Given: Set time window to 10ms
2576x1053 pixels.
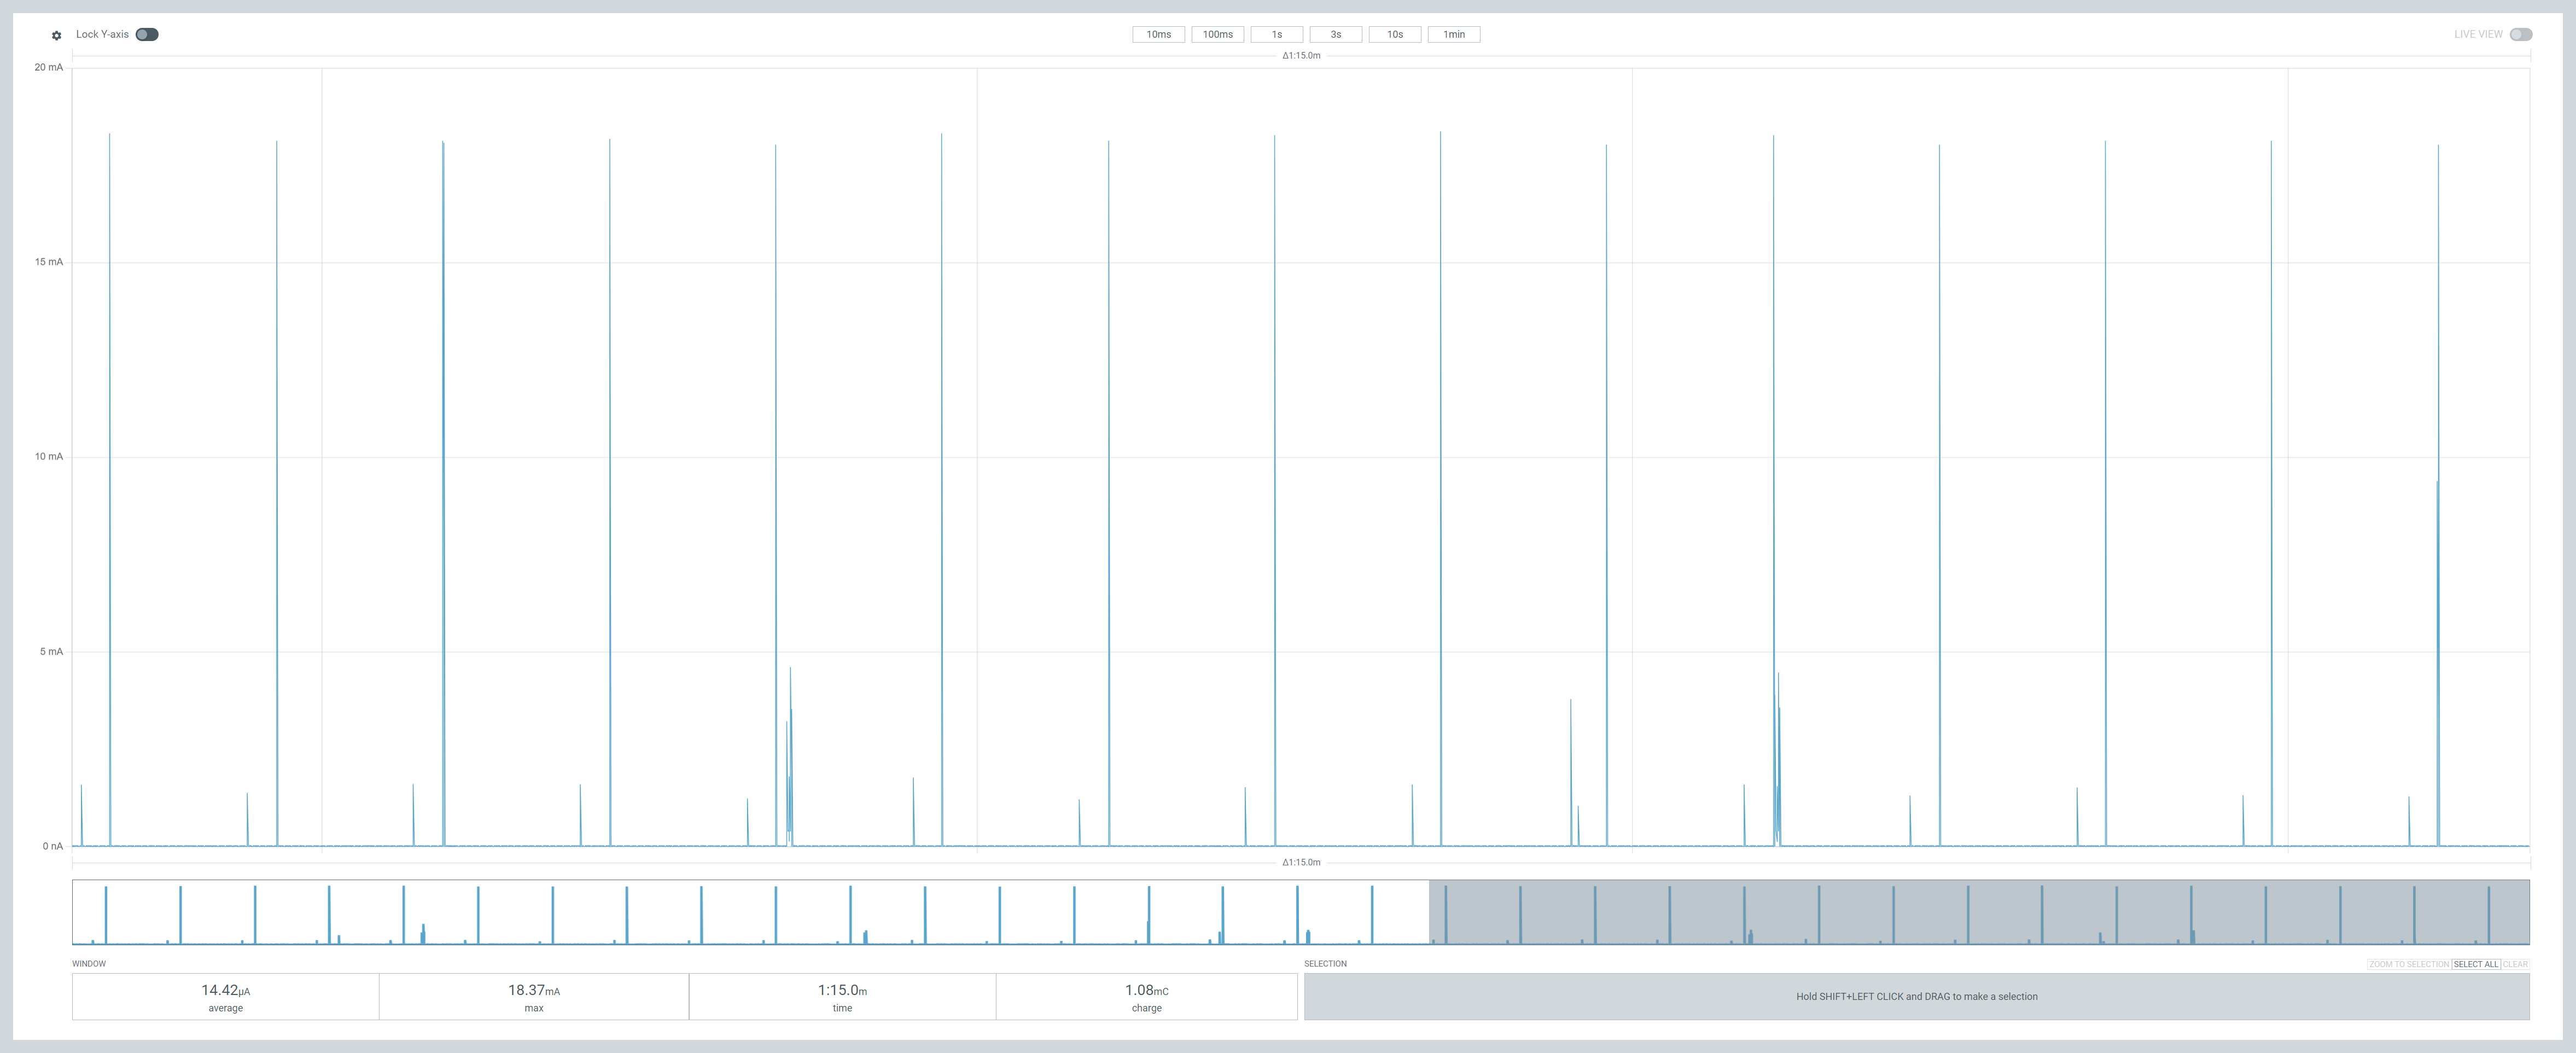Looking at the screenshot, I should pos(1158,34).
